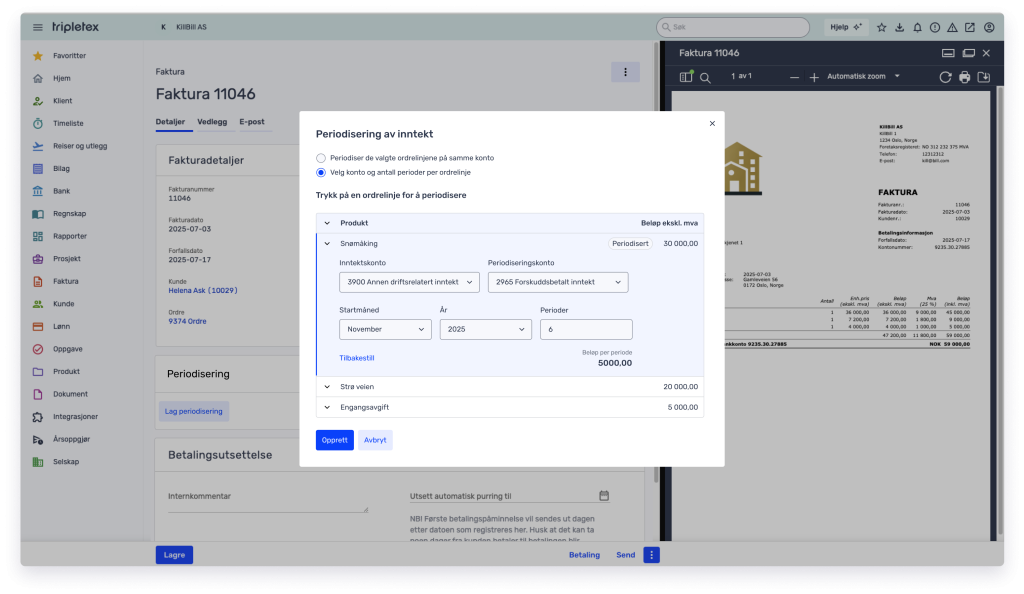Open the notifications bell icon
Viewport: 1024px width, 594px height.
pos(918,27)
